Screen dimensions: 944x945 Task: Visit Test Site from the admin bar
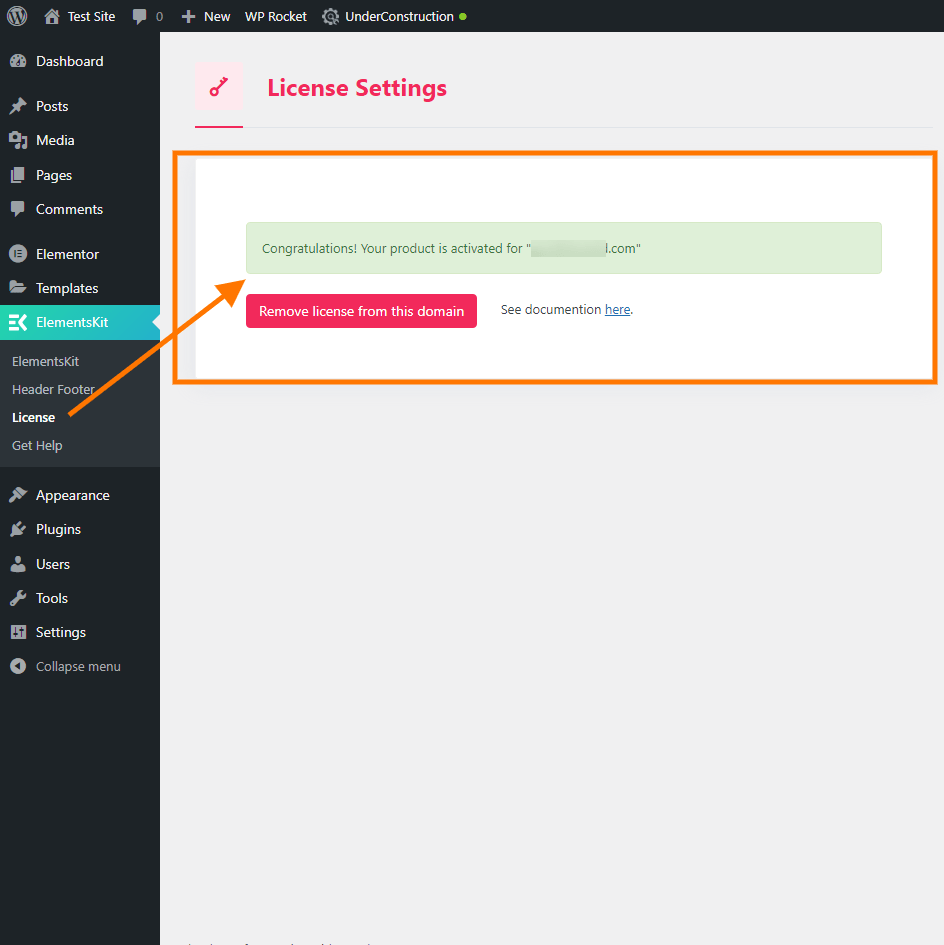pyautogui.click(x=91, y=16)
